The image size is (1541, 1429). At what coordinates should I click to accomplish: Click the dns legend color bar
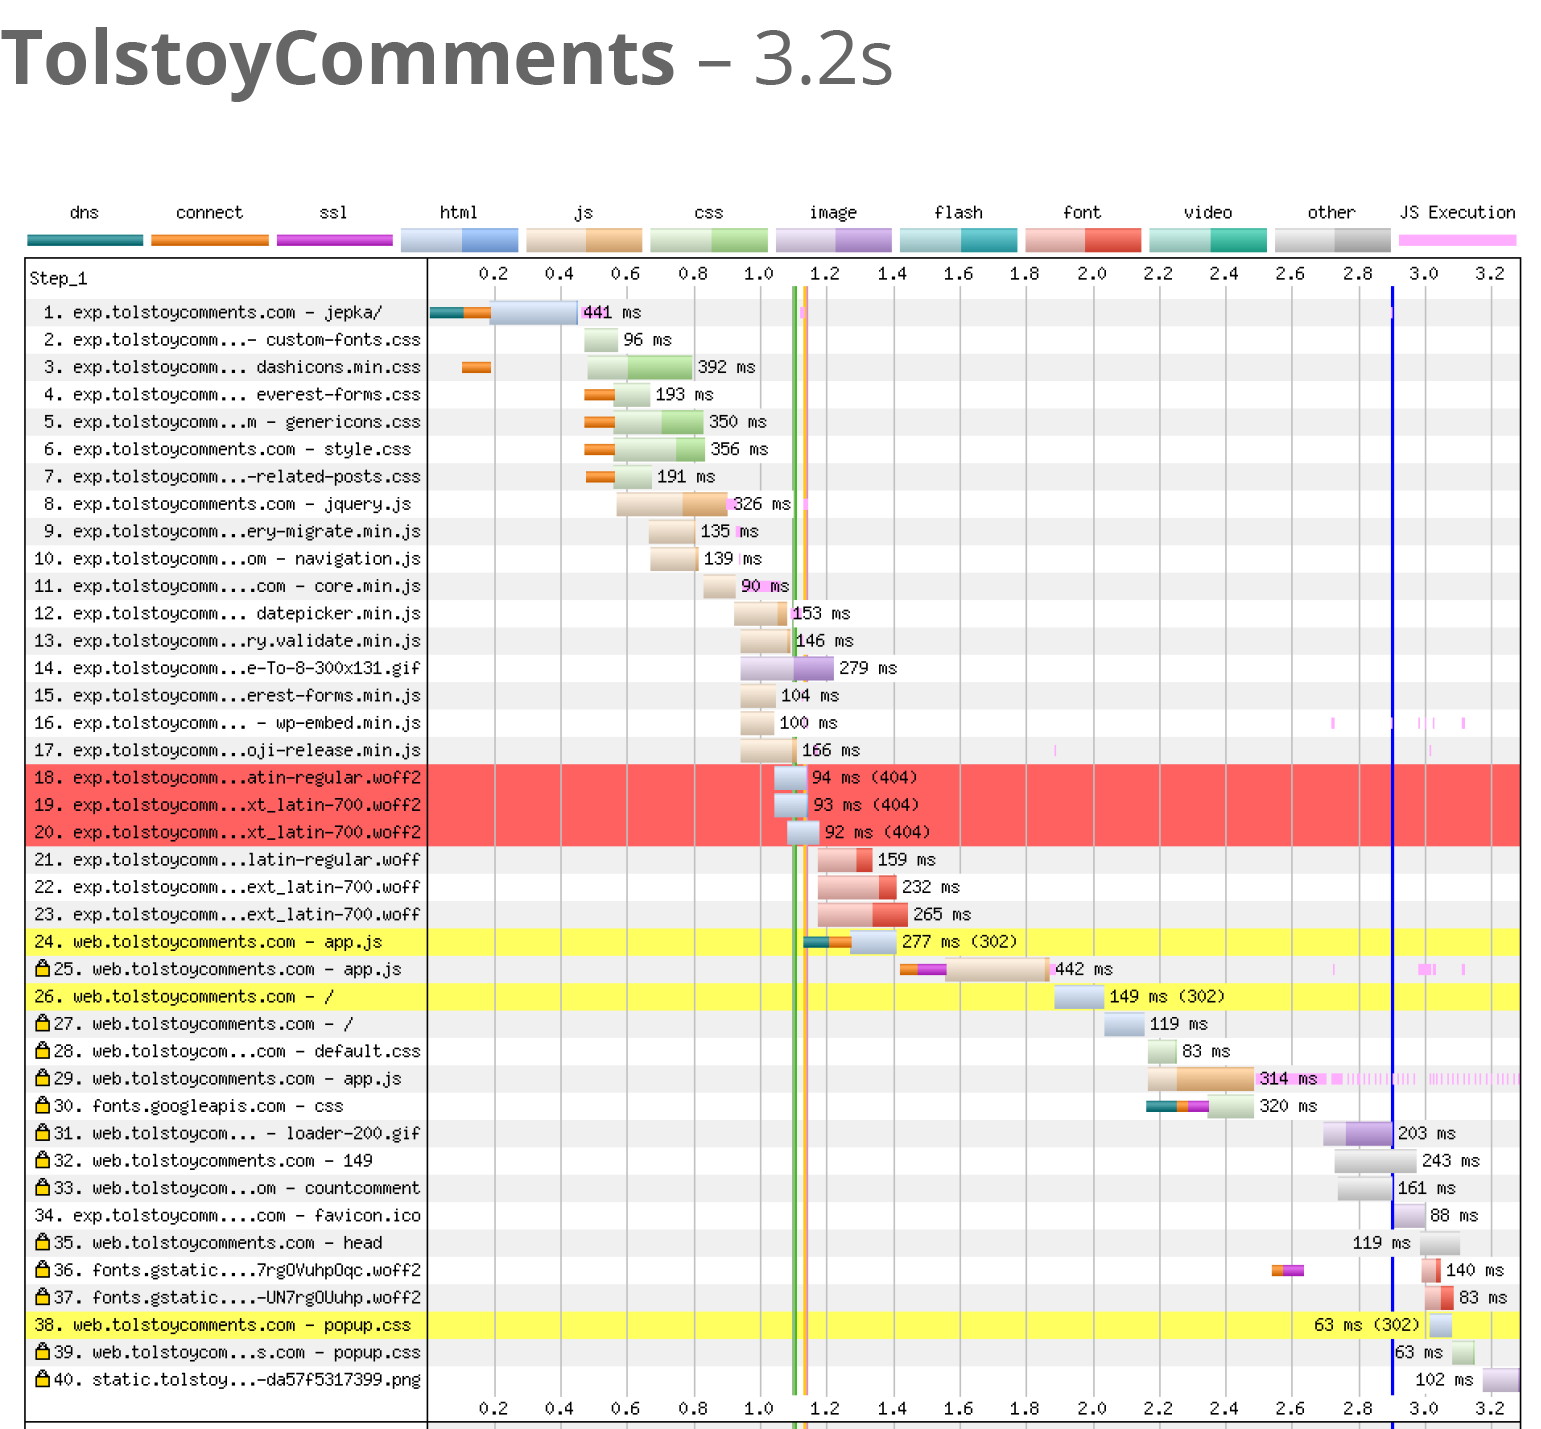(85, 240)
